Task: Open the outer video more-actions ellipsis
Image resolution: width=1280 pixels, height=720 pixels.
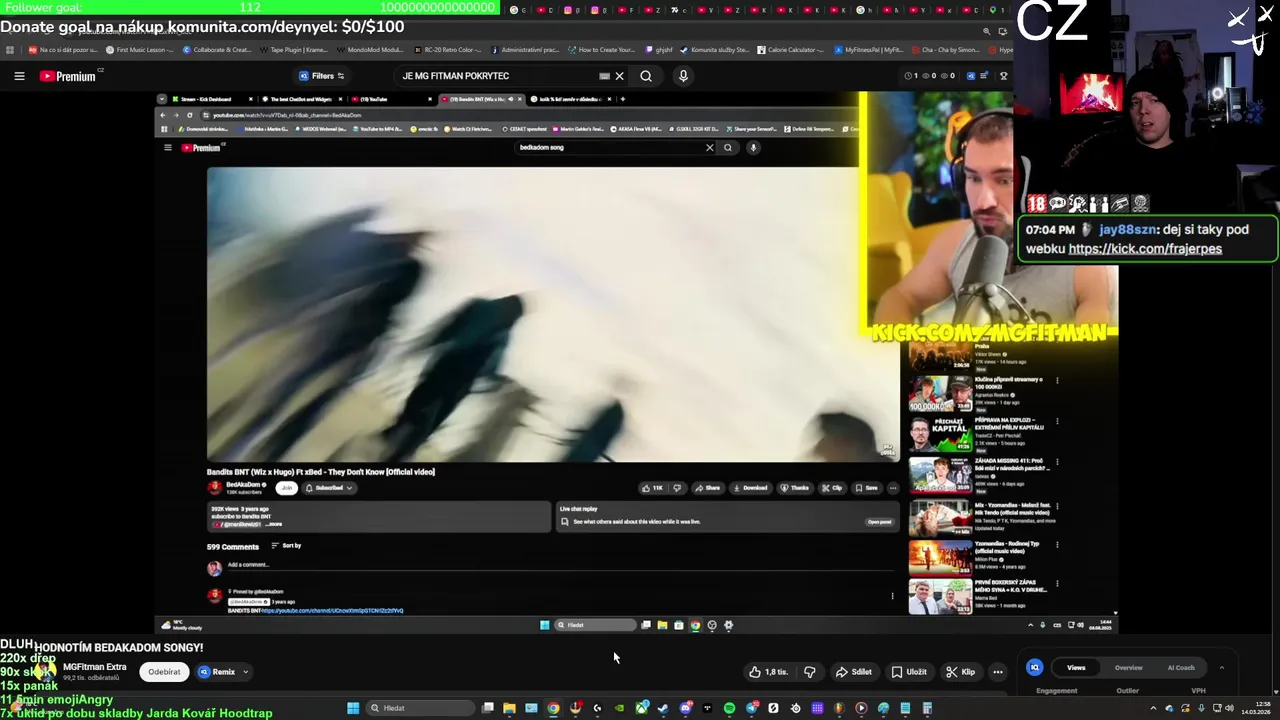Action: [998, 672]
